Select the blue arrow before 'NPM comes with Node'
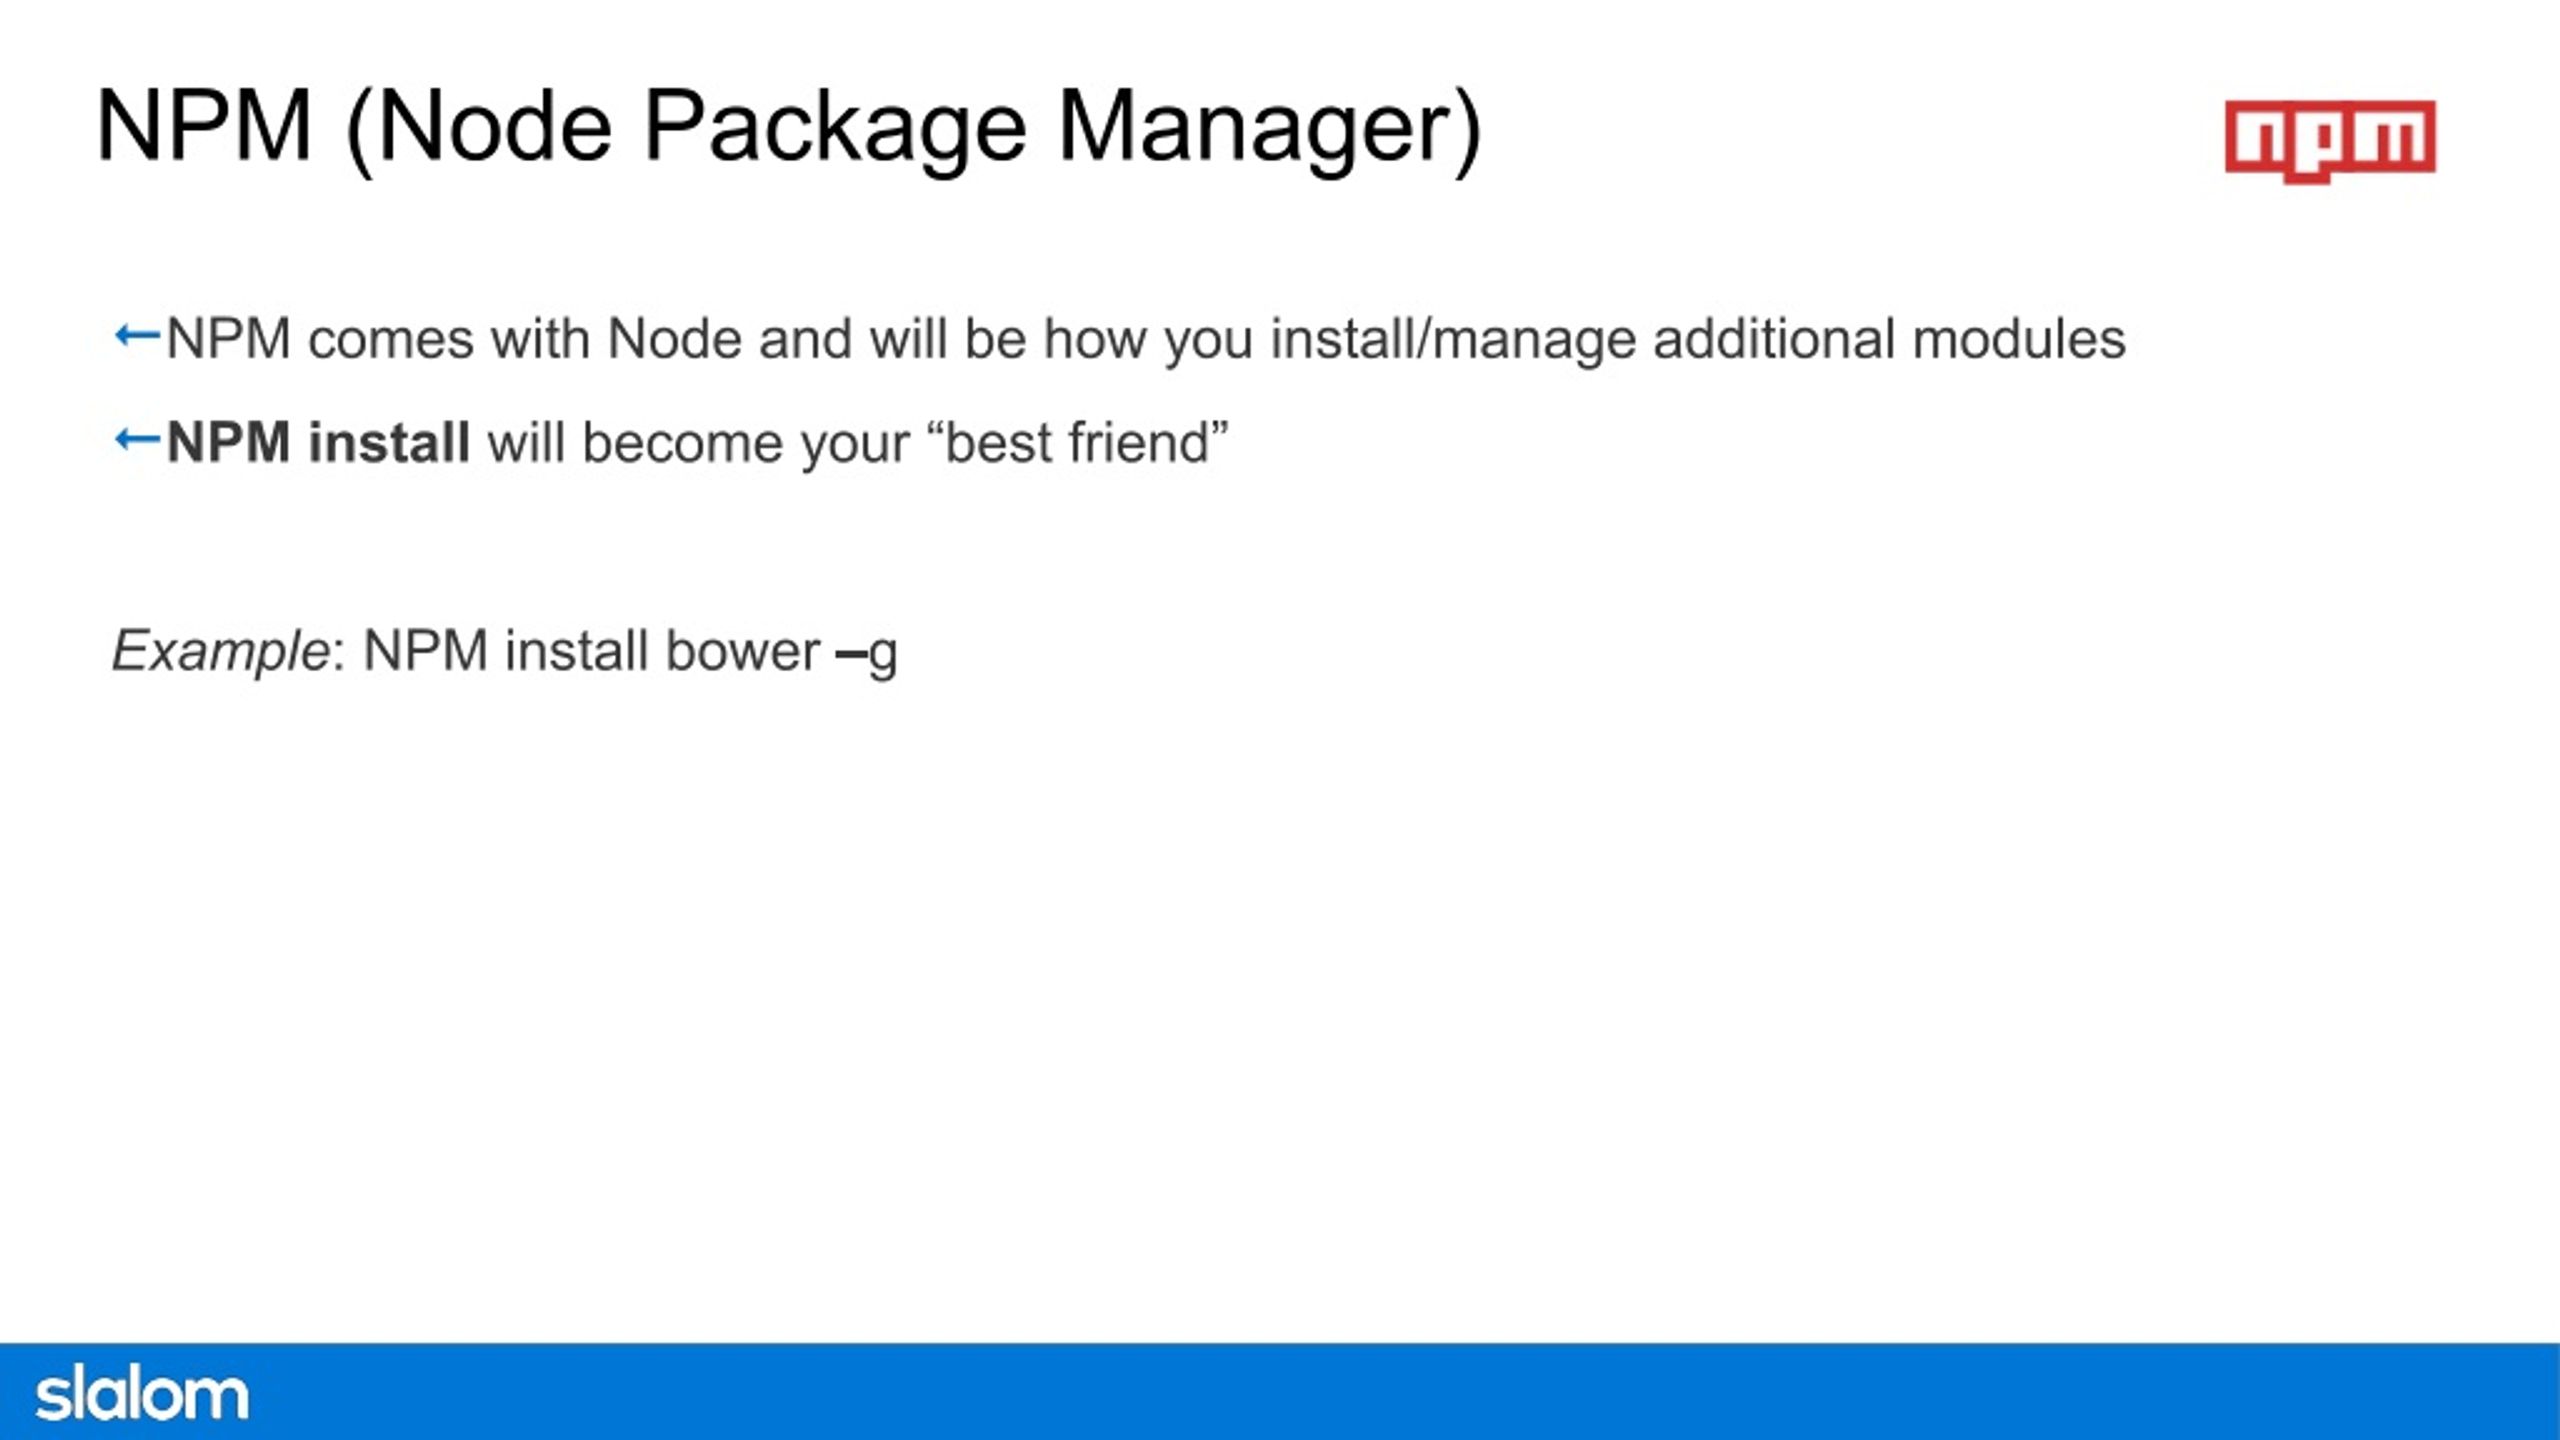Viewport: 2560px width, 1440px height. click(x=137, y=336)
